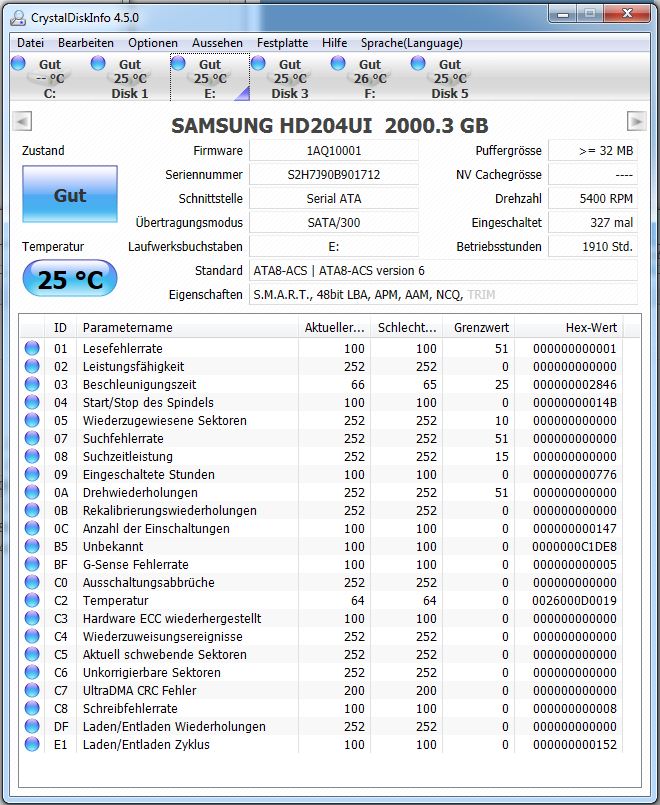The height and width of the screenshot is (805, 660).
Task: Open the Sprache(Language) menu
Action: point(412,43)
